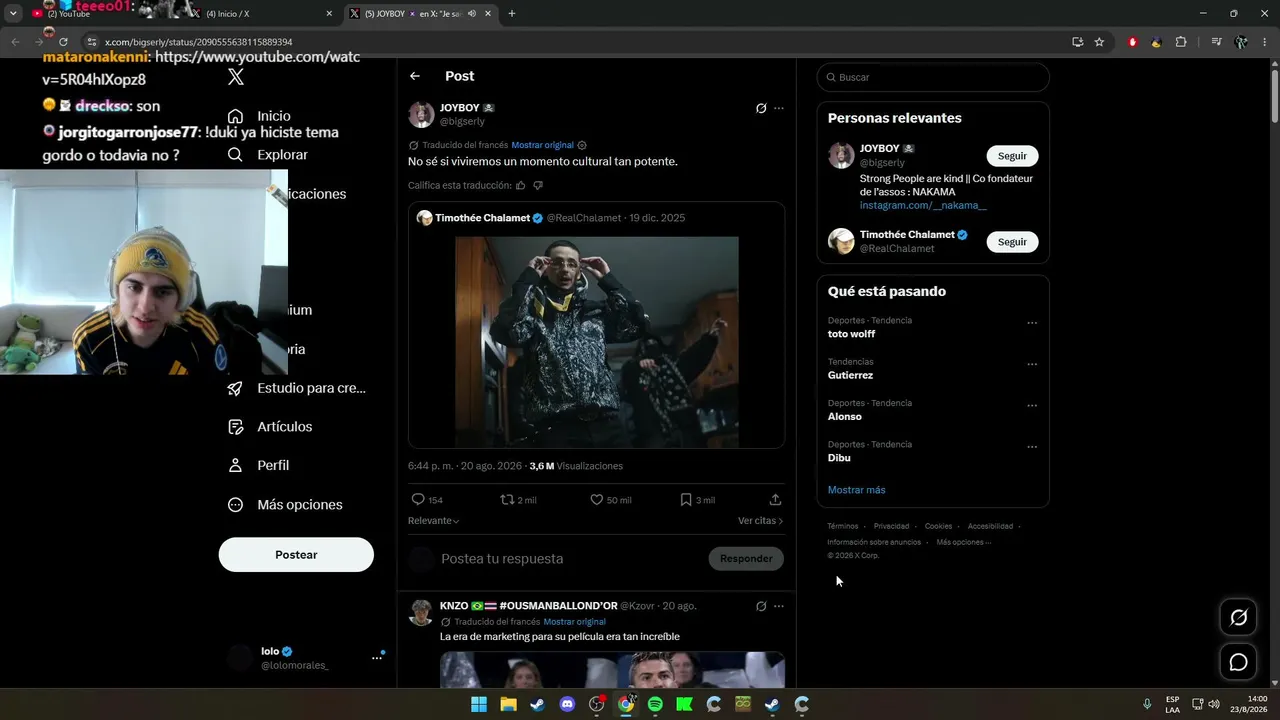Viewport: 1280px width, 720px height.
Task: Go to Inicio in the sidebar
Action: pos(260,116)
